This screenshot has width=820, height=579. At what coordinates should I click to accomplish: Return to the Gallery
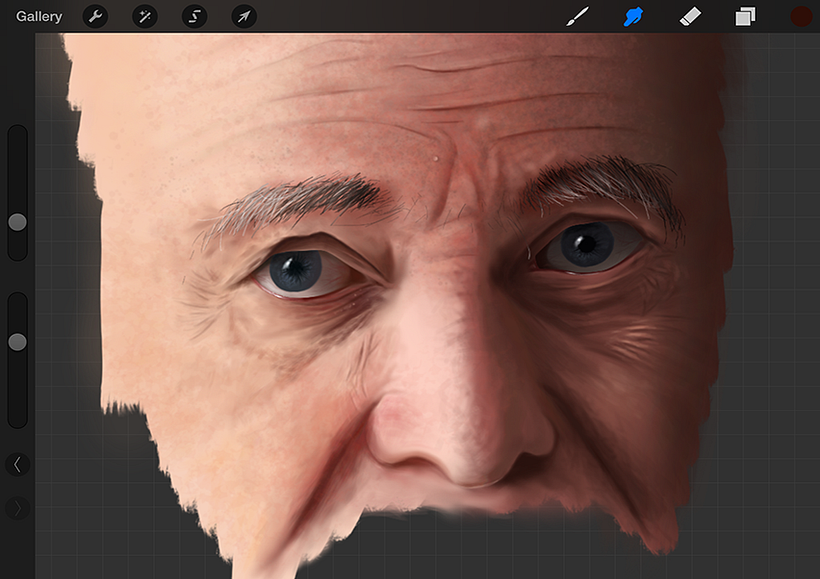coord(39,16)
